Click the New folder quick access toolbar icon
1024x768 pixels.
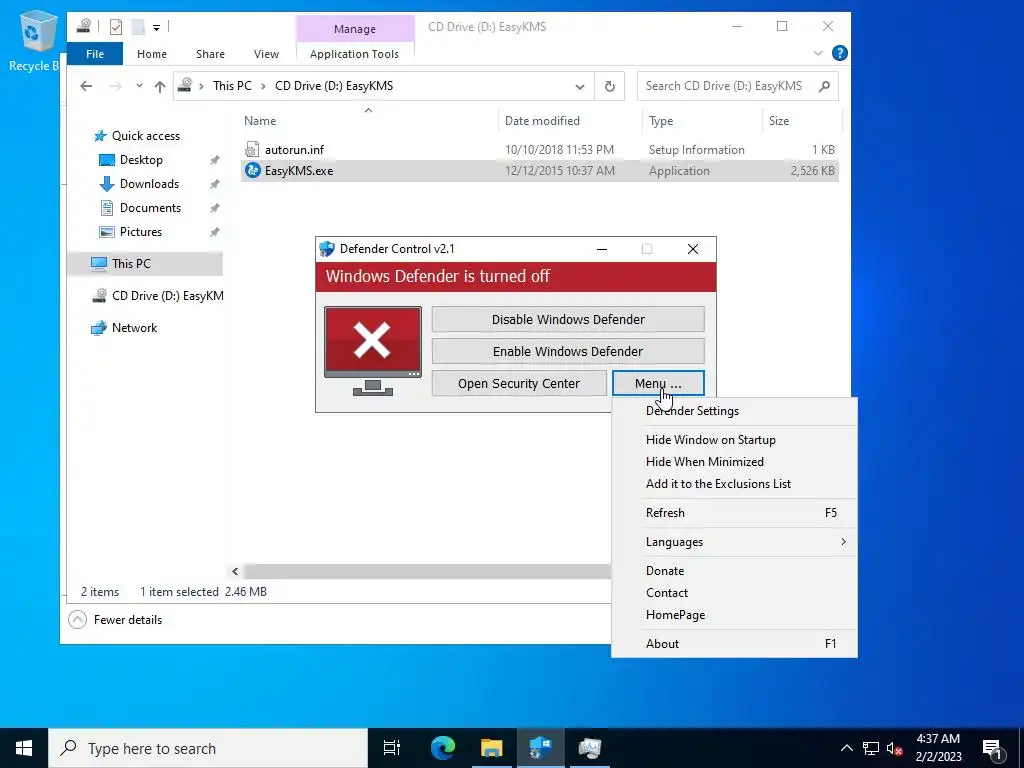(137, 27)
